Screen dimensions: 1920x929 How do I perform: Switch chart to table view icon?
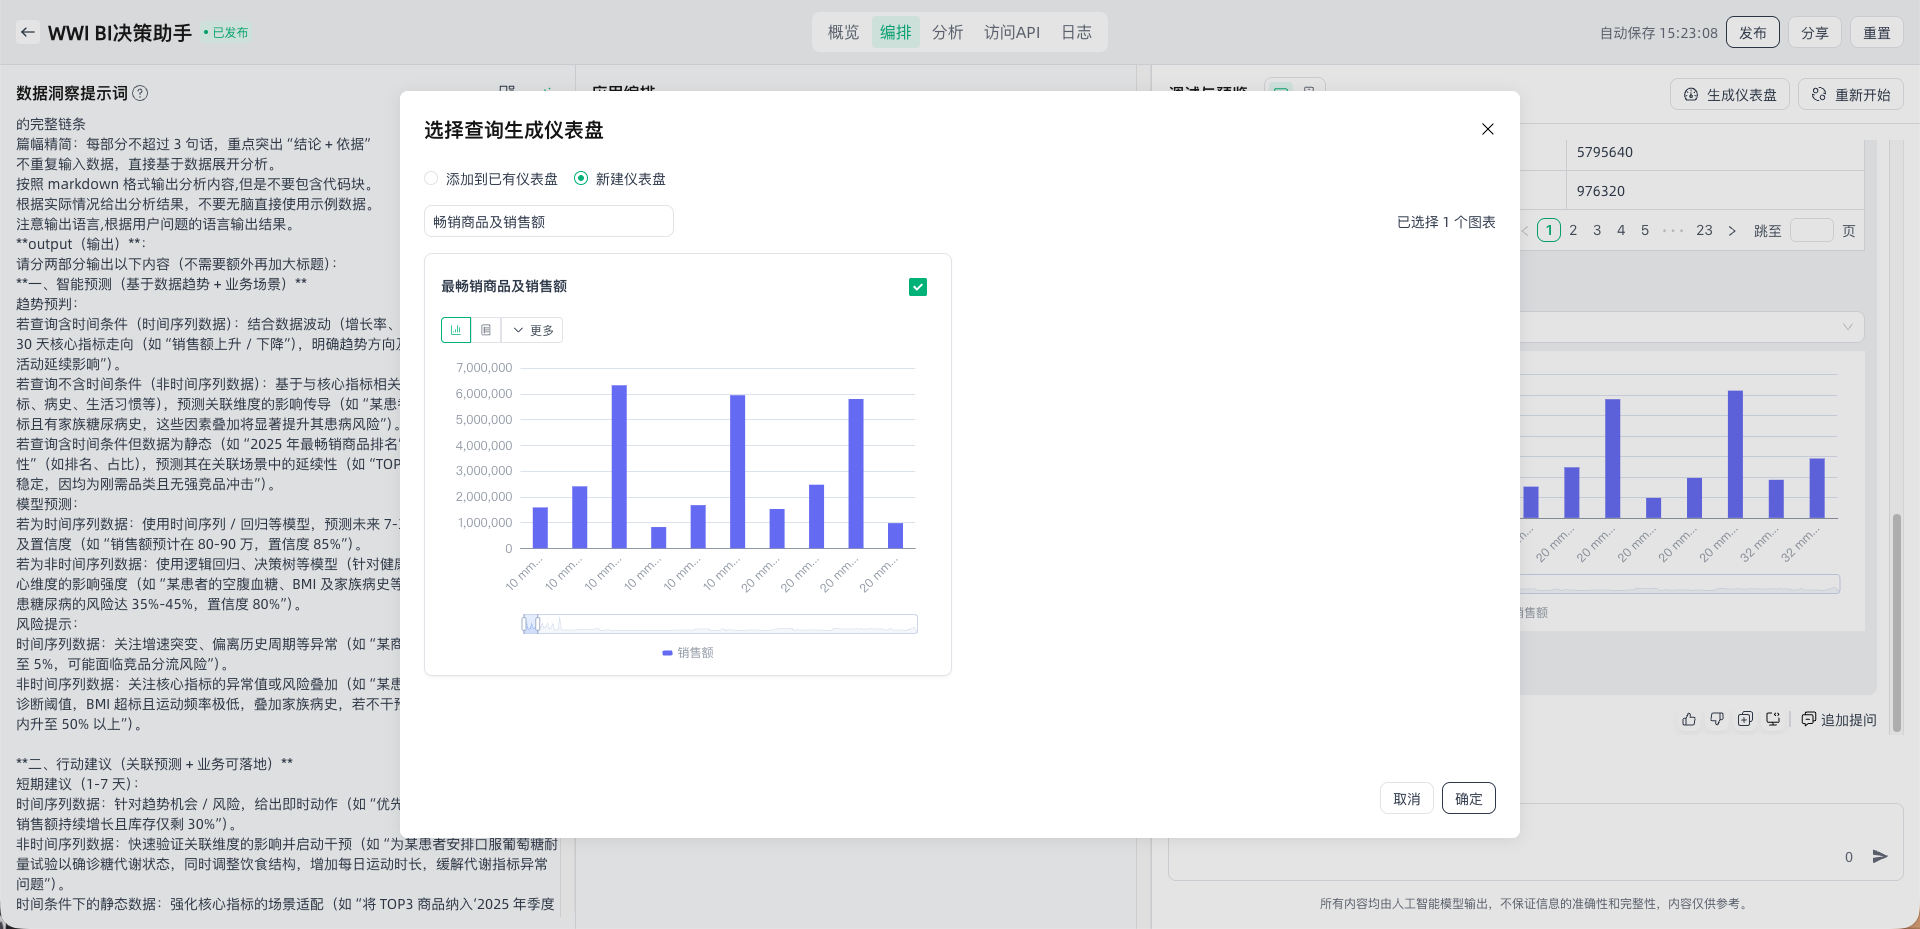(486, 330)
